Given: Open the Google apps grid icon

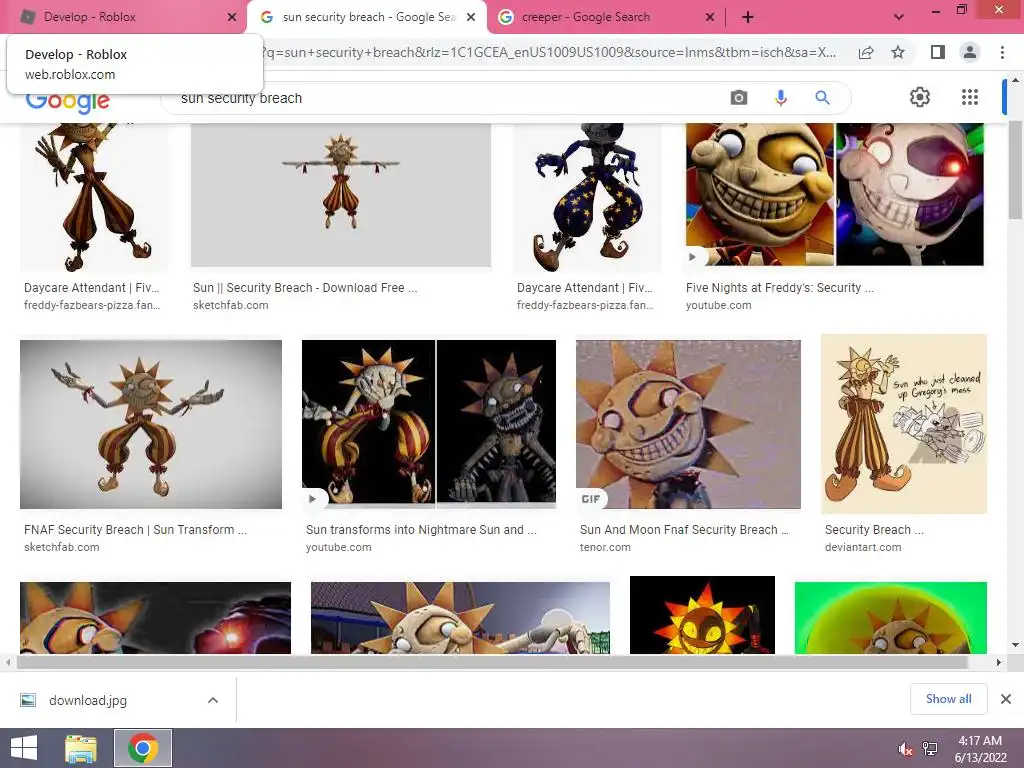Looking at the screenshot, I should (970, 97).
